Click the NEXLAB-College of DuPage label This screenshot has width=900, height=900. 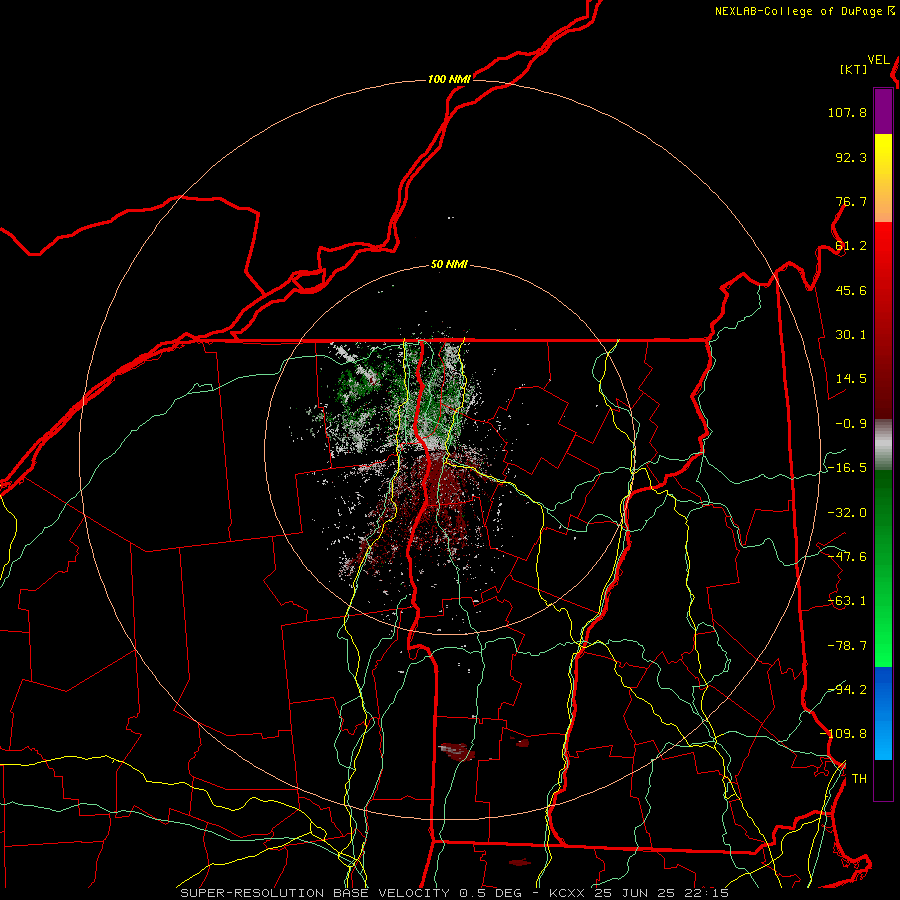(x=798, y=11)
